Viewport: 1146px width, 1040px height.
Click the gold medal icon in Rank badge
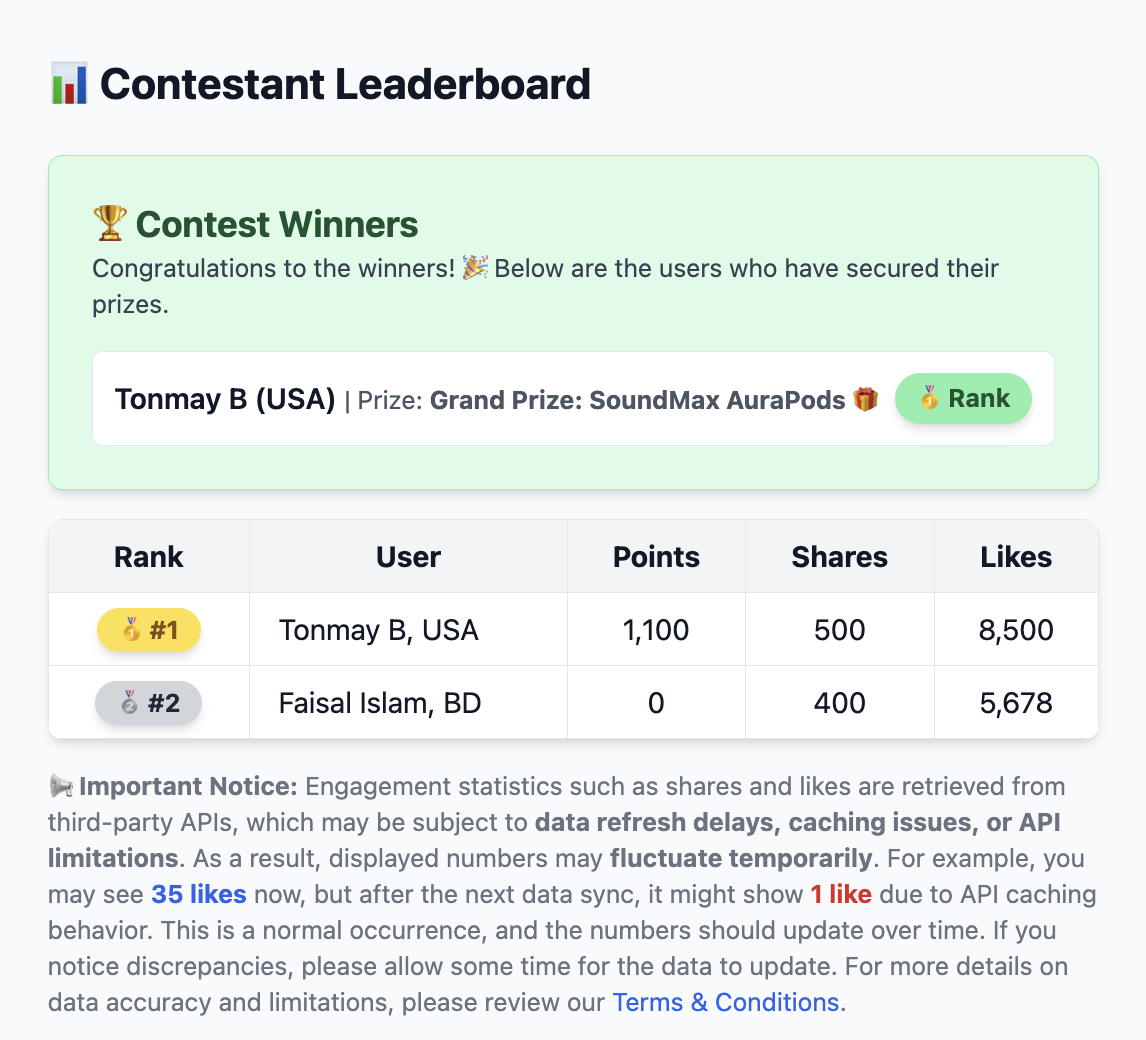(930, 398)
